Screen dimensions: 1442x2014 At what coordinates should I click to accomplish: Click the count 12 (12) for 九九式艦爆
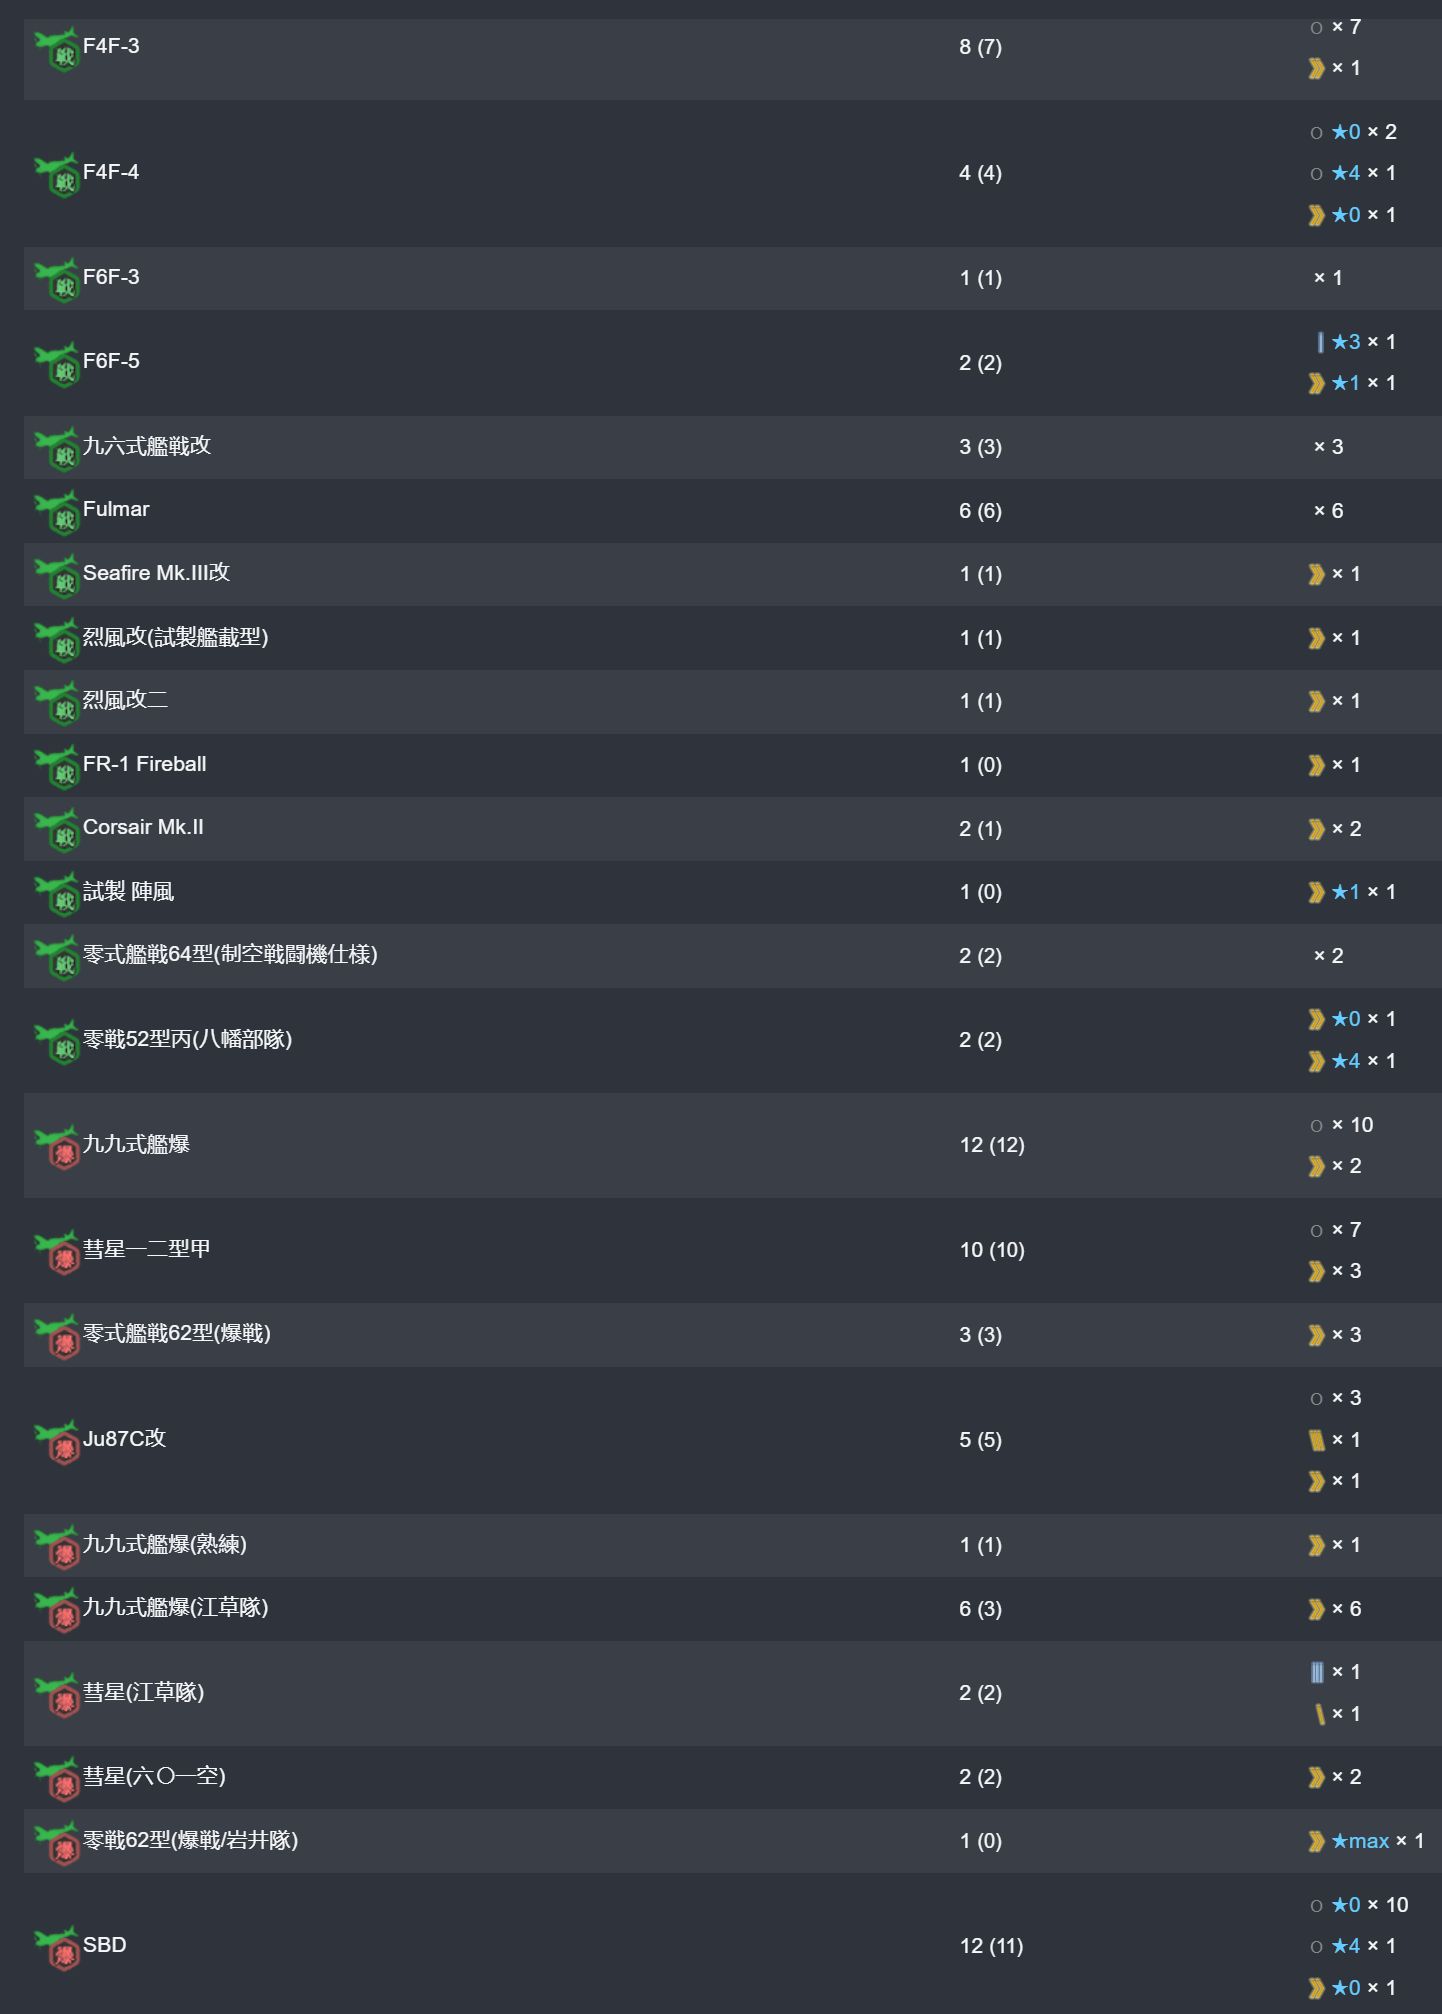[x=992, y=1145]
